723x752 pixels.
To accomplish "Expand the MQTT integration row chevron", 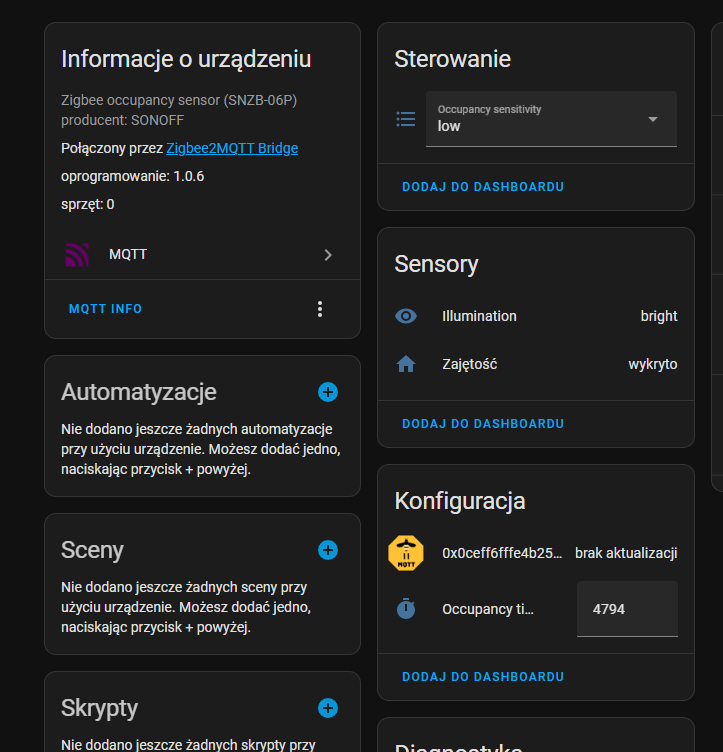I will tap(328, 255).
